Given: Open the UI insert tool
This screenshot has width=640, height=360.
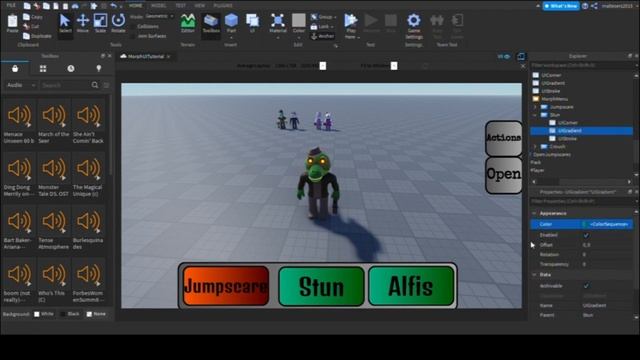Looking at the screenshot, I should click(252, 23).
